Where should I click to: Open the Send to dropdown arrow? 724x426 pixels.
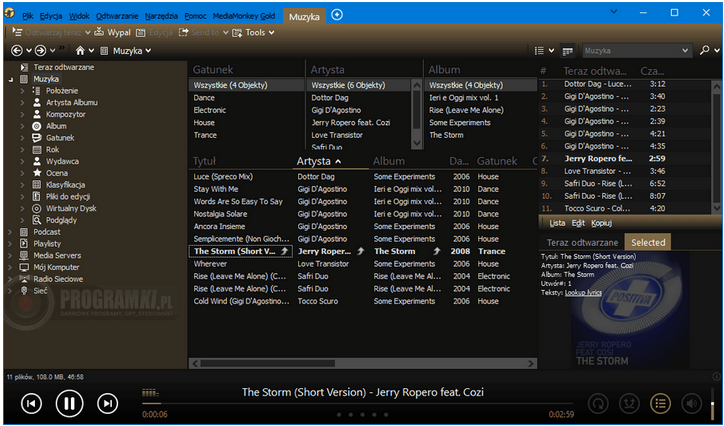[x=225, y=32]
